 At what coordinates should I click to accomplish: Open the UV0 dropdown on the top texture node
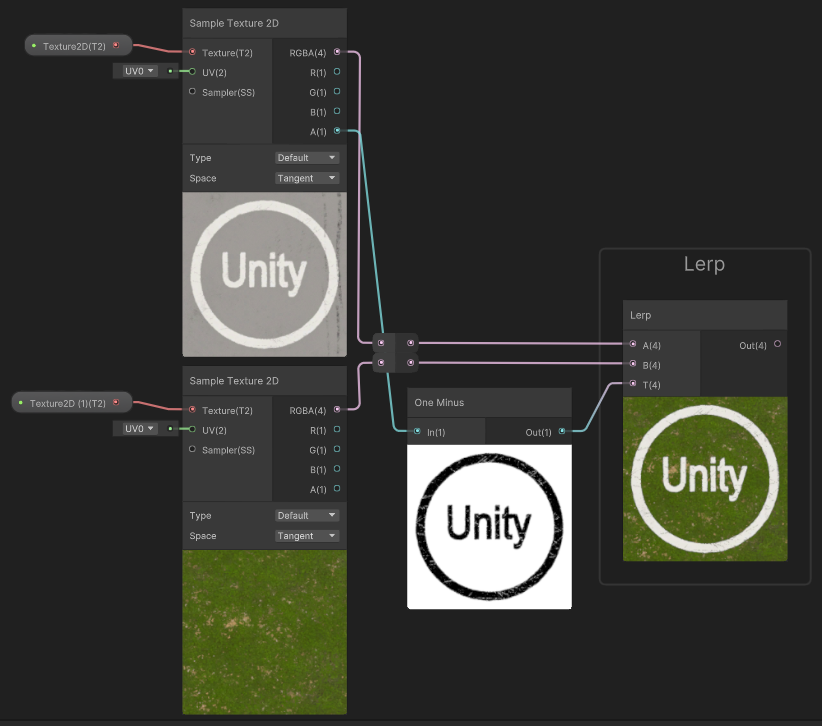(139, 71)
